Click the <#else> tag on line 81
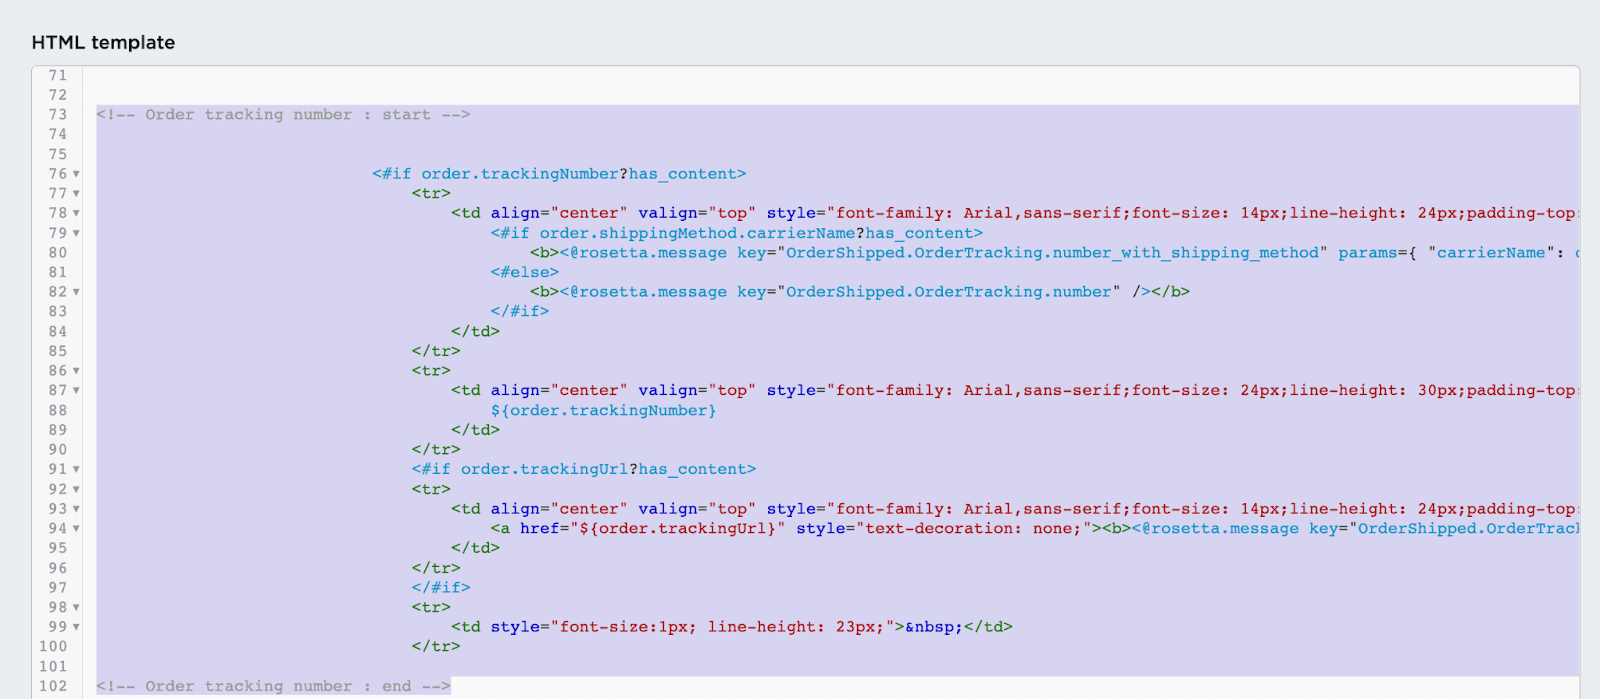1600x699 pixels. pos(524,272)
